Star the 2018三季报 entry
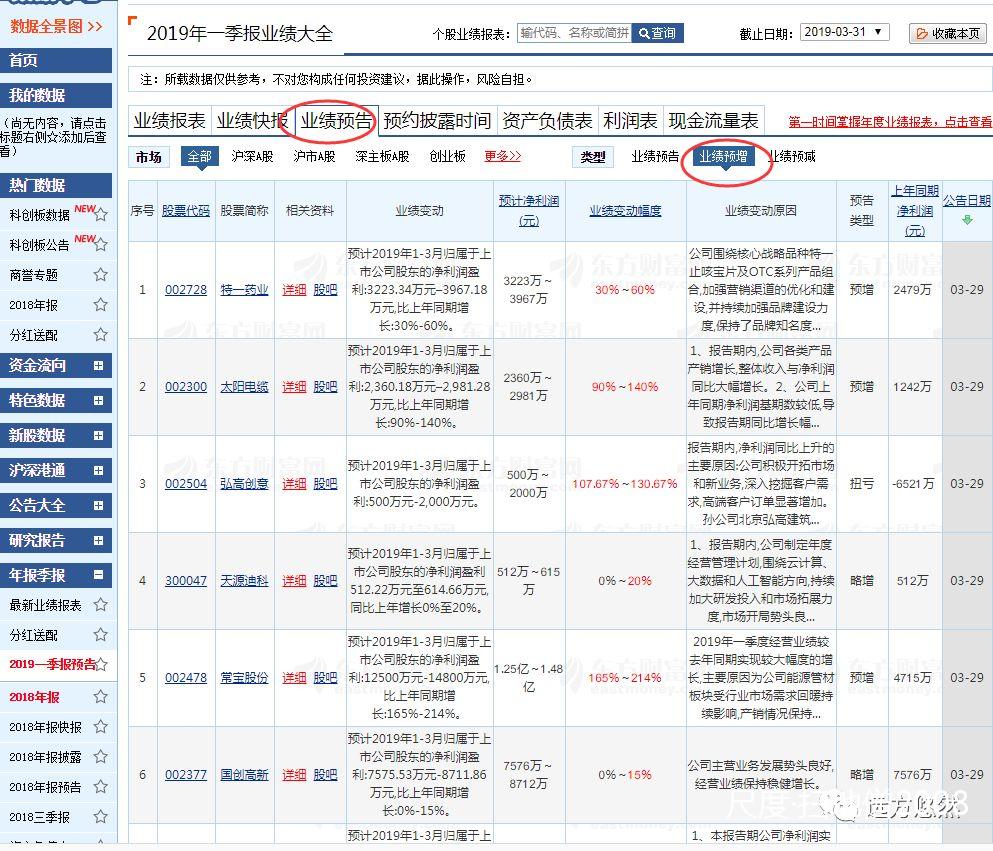Viewport: 993px width, 851px height. tap(101, 816)
